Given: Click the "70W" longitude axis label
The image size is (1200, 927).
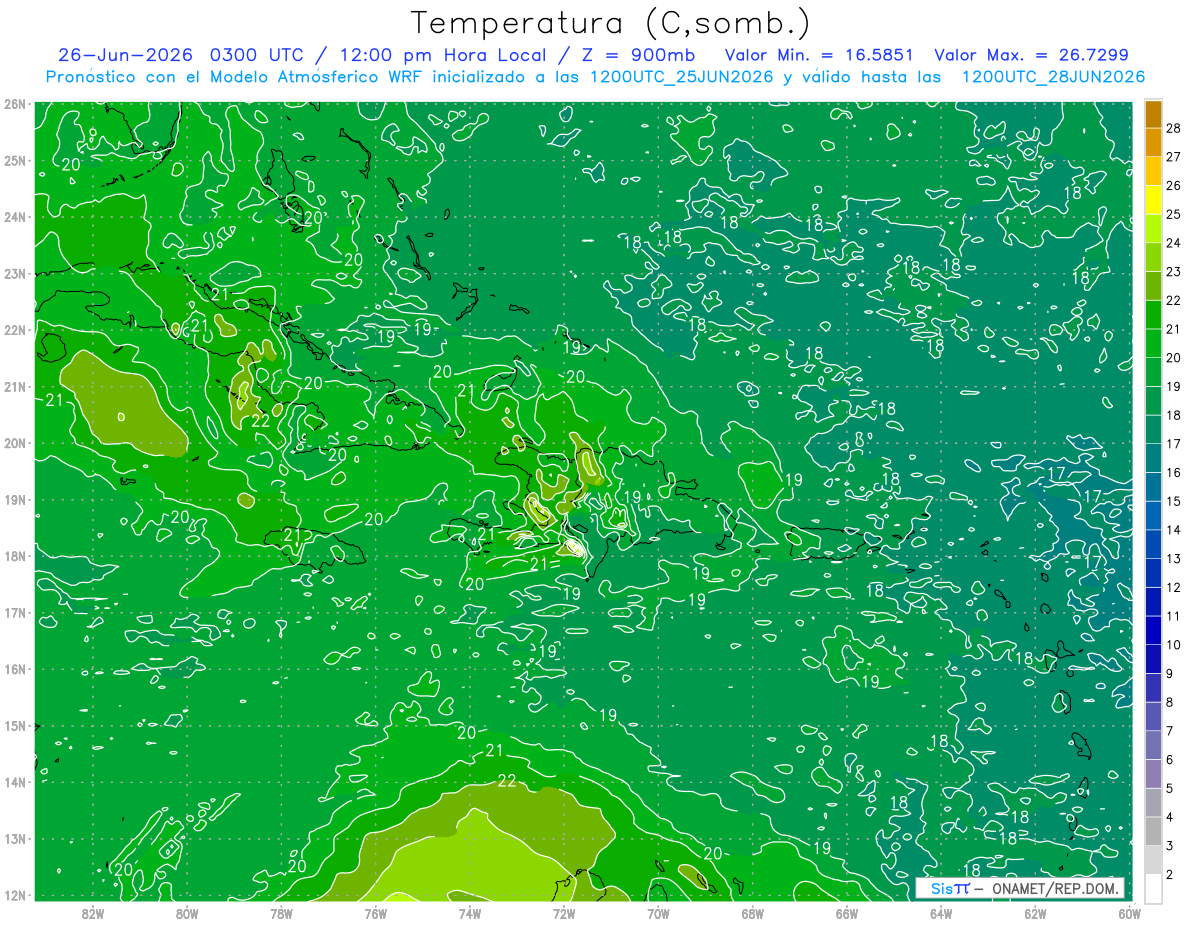Looking at the screenshot, I should [658, 913].
